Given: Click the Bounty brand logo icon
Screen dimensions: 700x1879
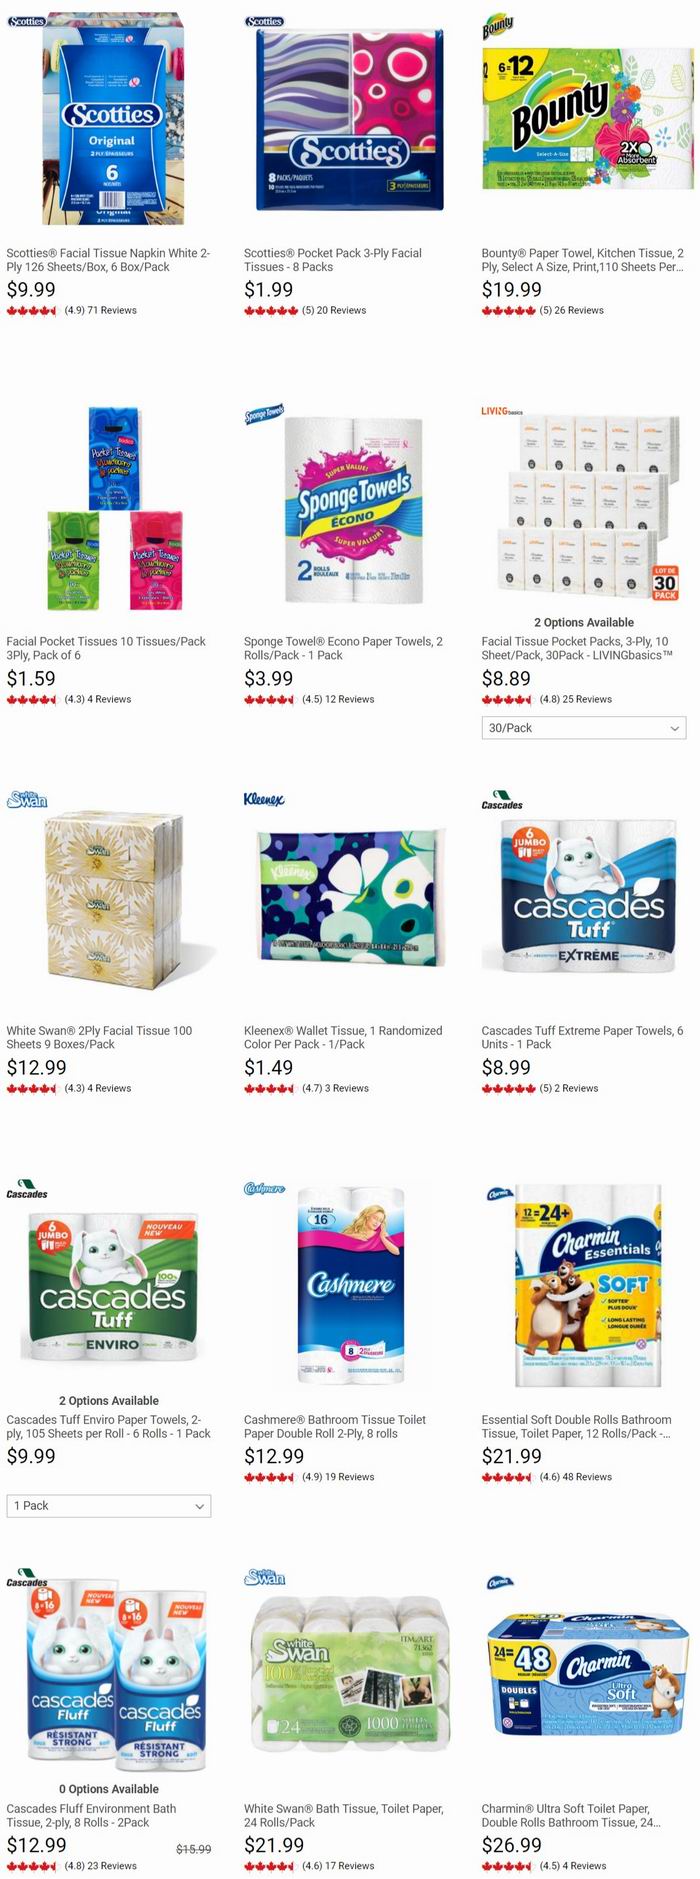Looking at the screenshot, I should point(498,26).
